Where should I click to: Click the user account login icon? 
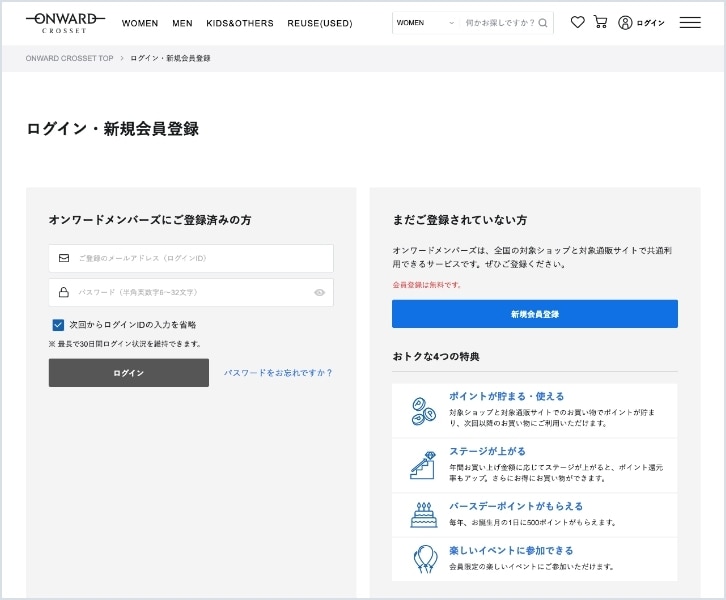(626, 22)
